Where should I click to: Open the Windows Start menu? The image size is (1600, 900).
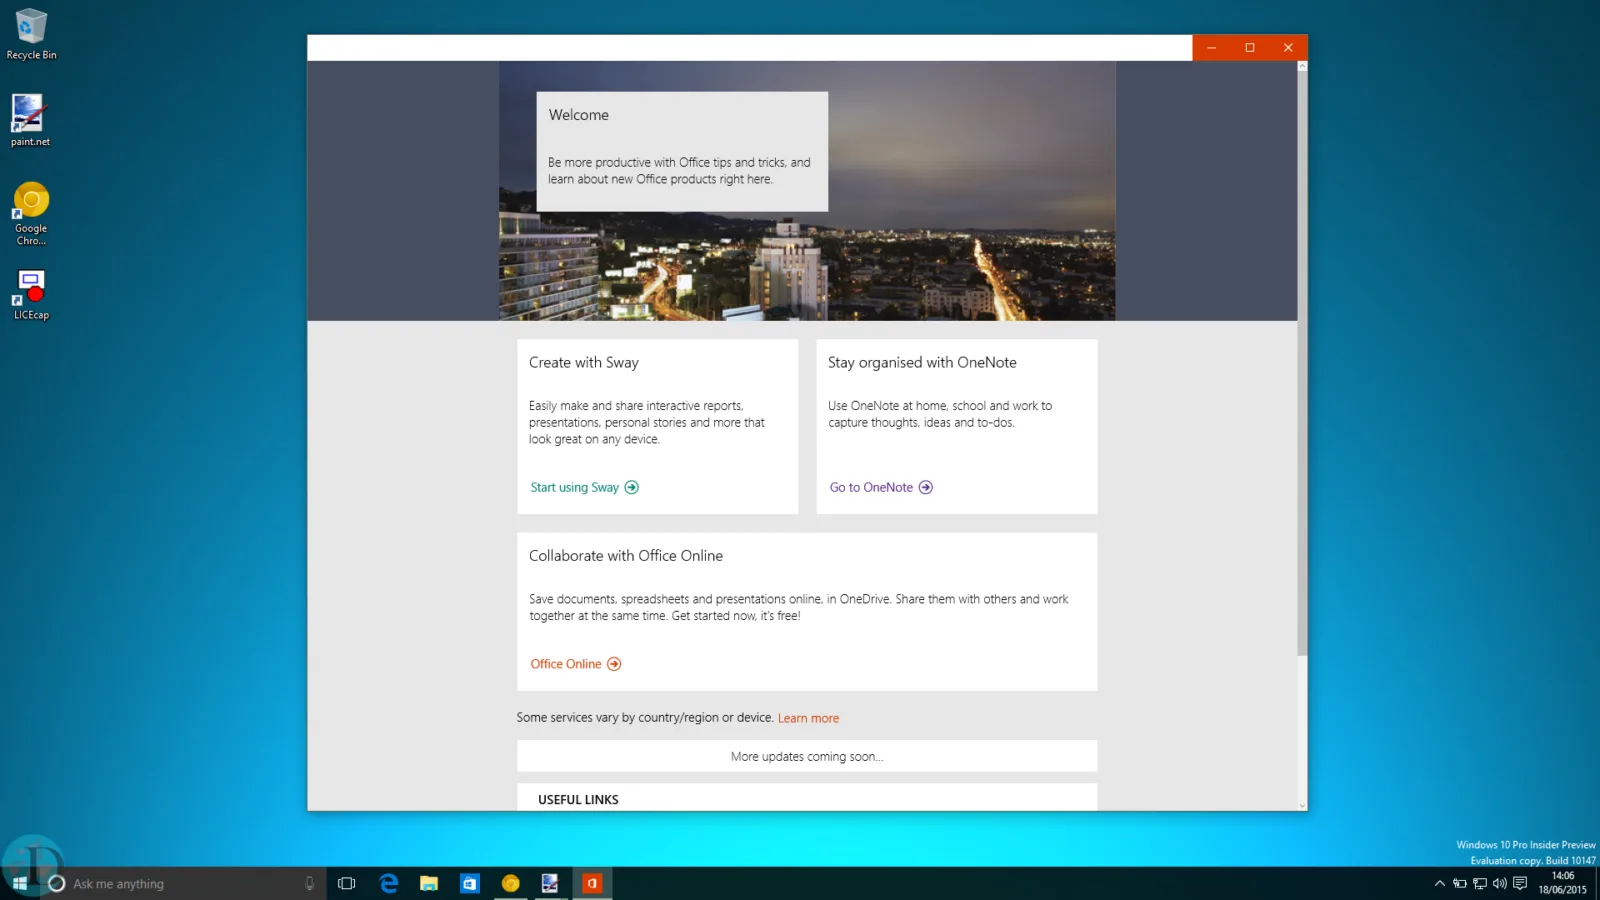19,883
